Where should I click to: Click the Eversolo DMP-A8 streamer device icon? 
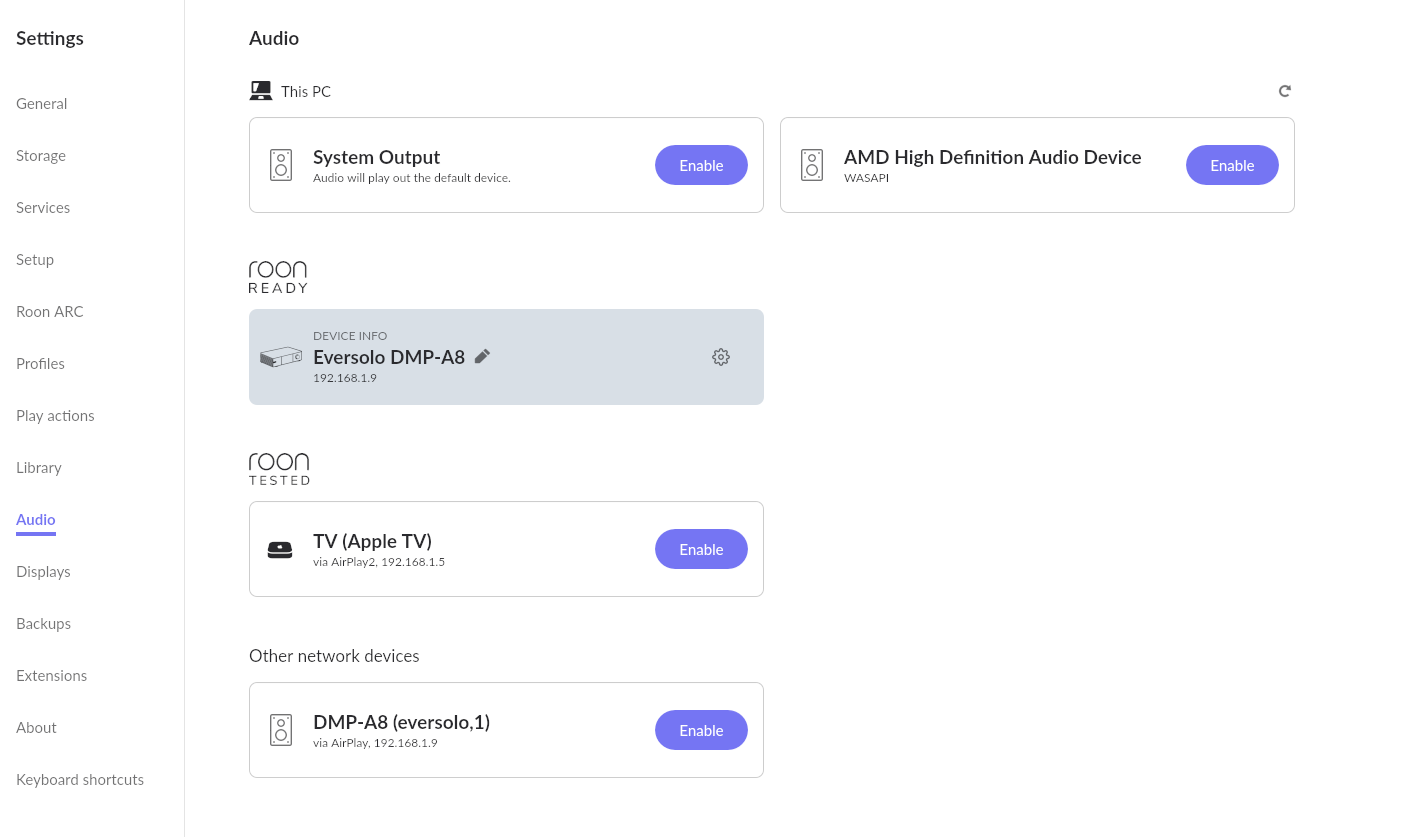tap(281, 357)
